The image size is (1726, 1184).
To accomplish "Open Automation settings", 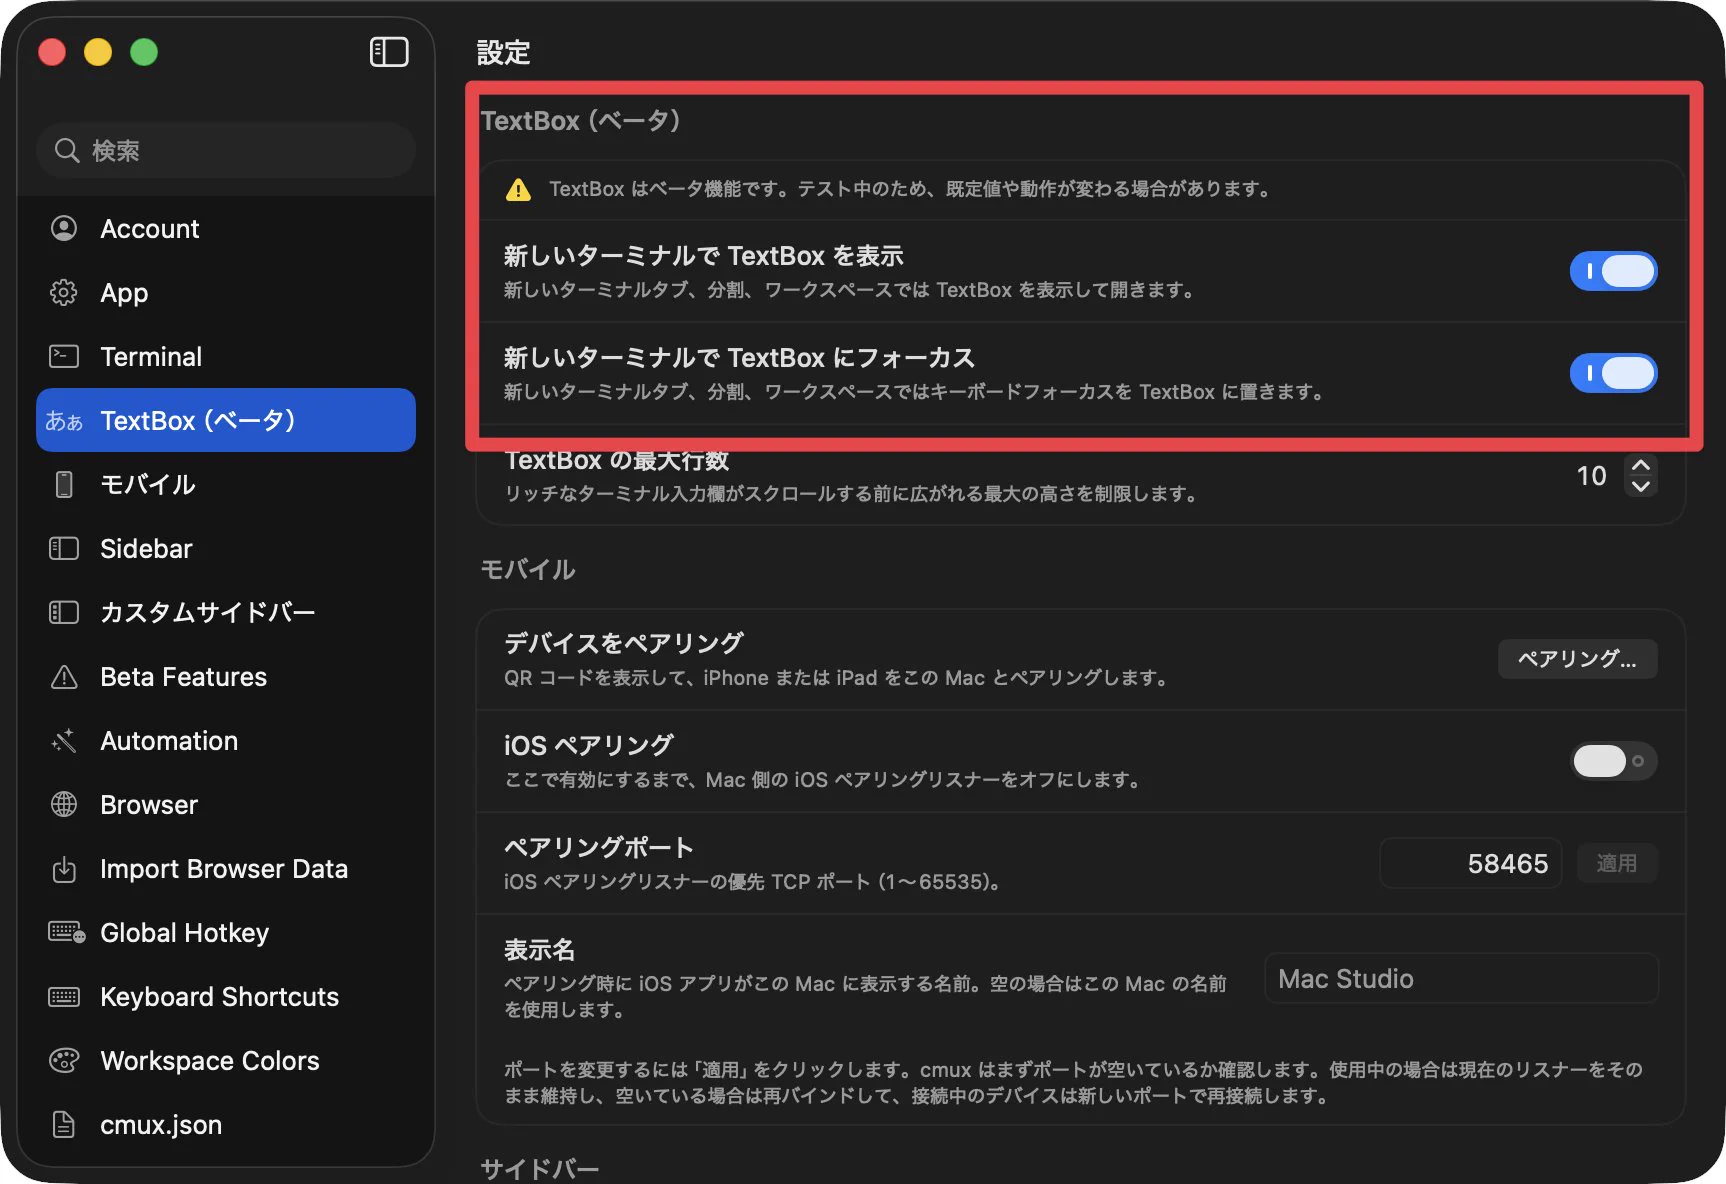I will click(x=226, y=740).
